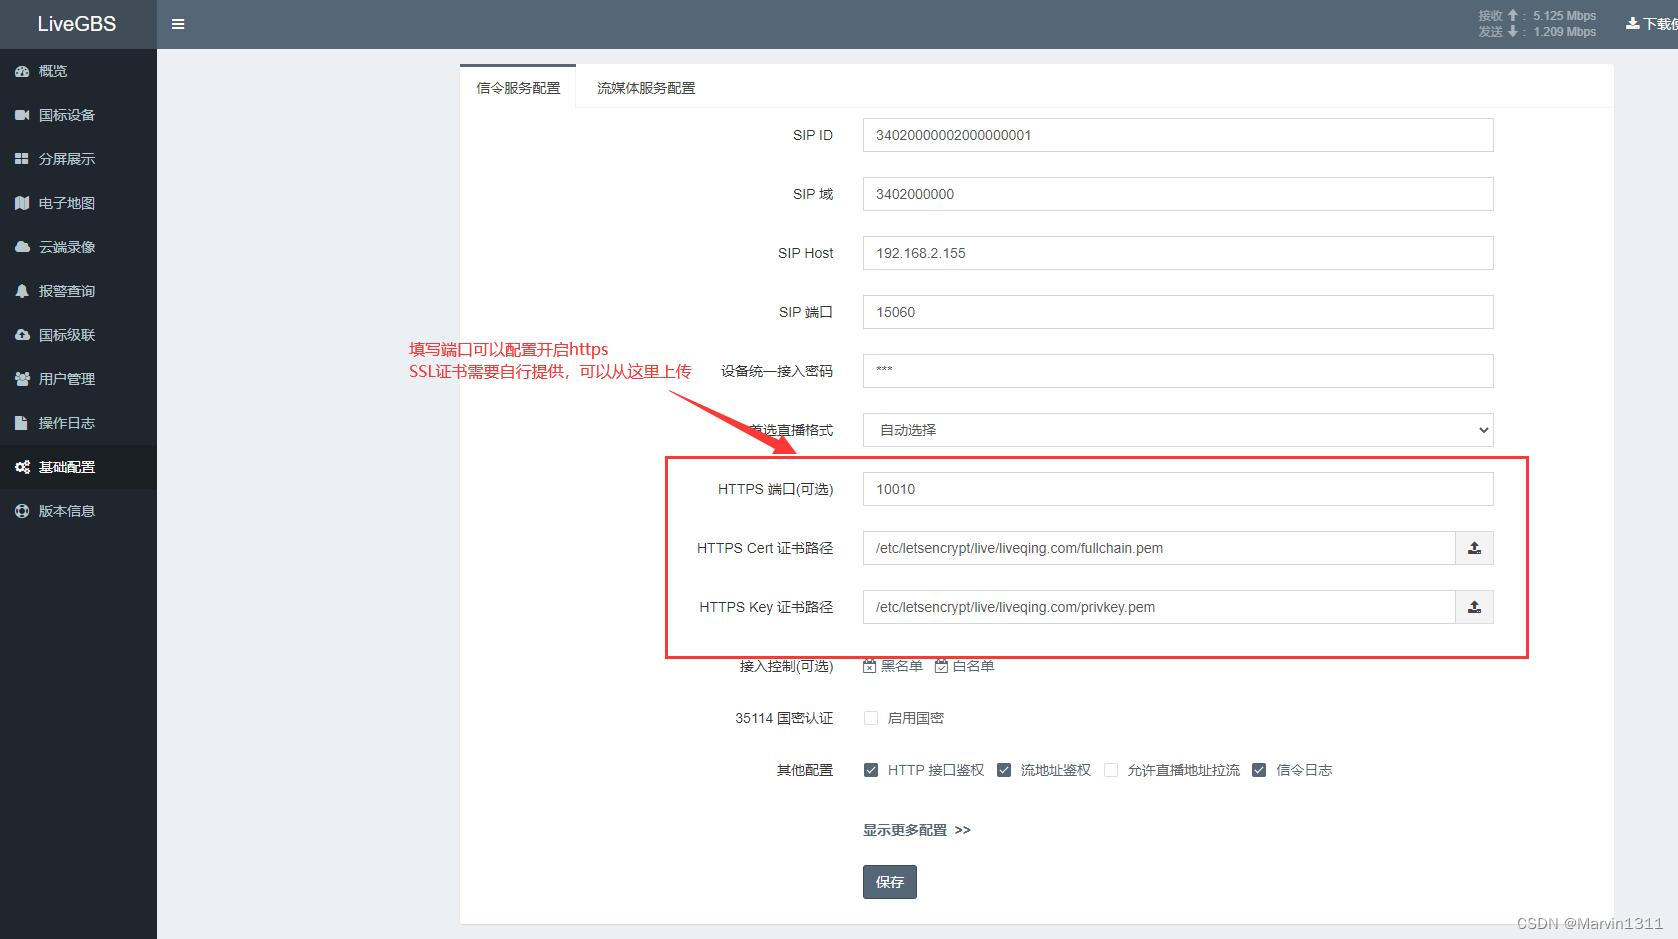Click the 保存 save button
Image resolution: width=1678 pixels, height=939 pixels.
[x=889, y=882]
